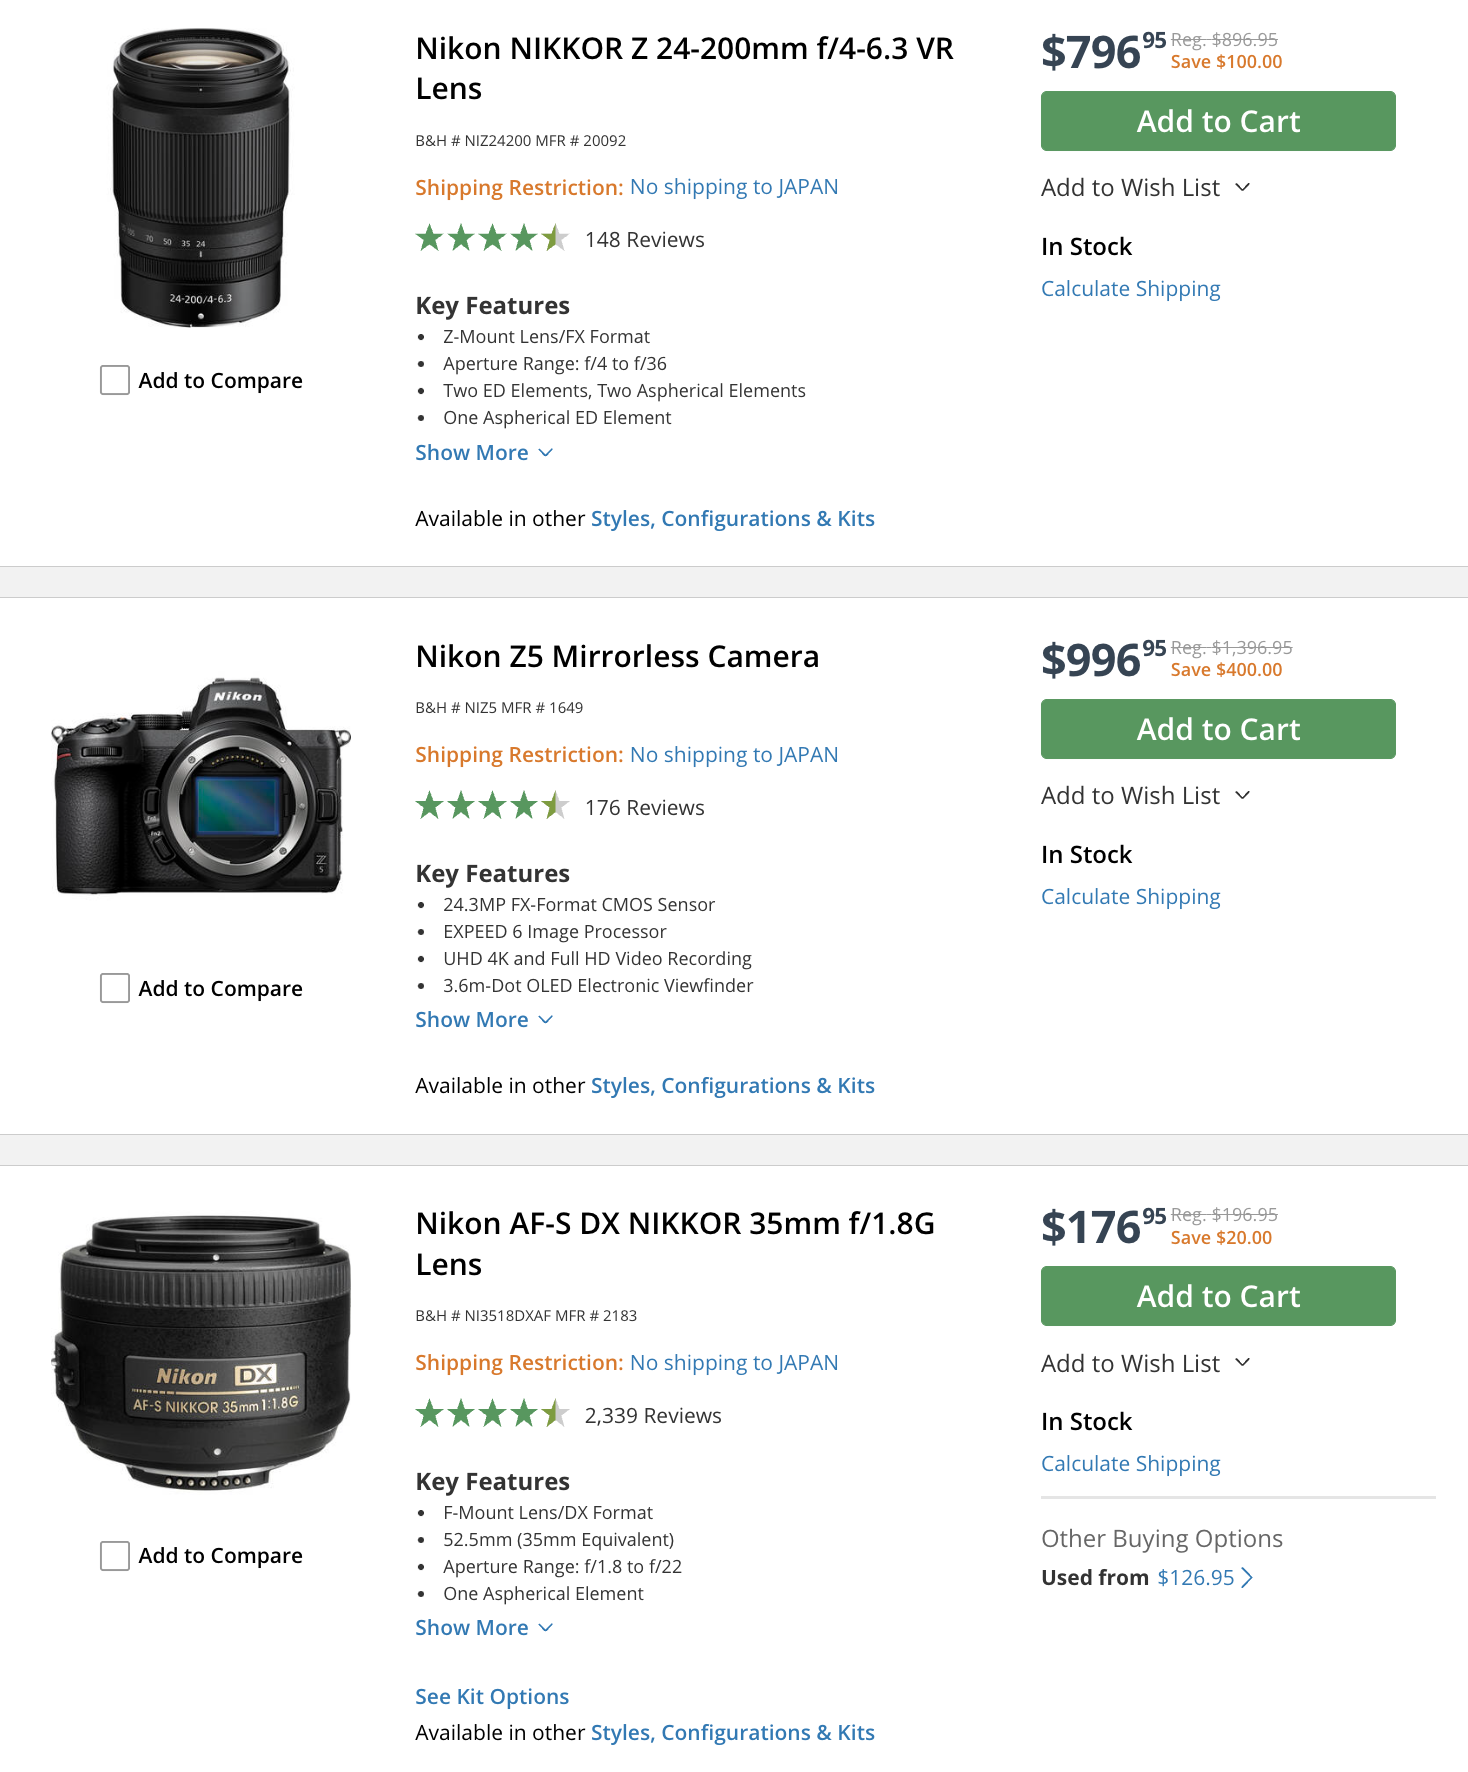Open Add to Wish List dropdown for 35mm lens

[x=1145, y=1364]
